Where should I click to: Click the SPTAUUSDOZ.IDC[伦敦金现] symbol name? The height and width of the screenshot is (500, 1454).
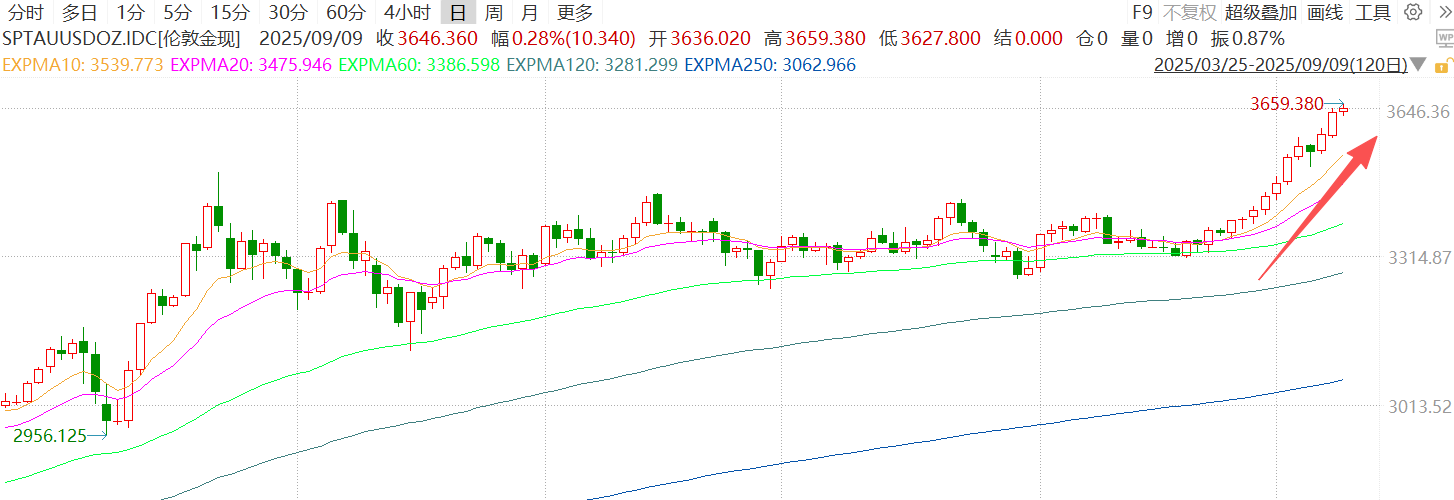coord(122,40)
